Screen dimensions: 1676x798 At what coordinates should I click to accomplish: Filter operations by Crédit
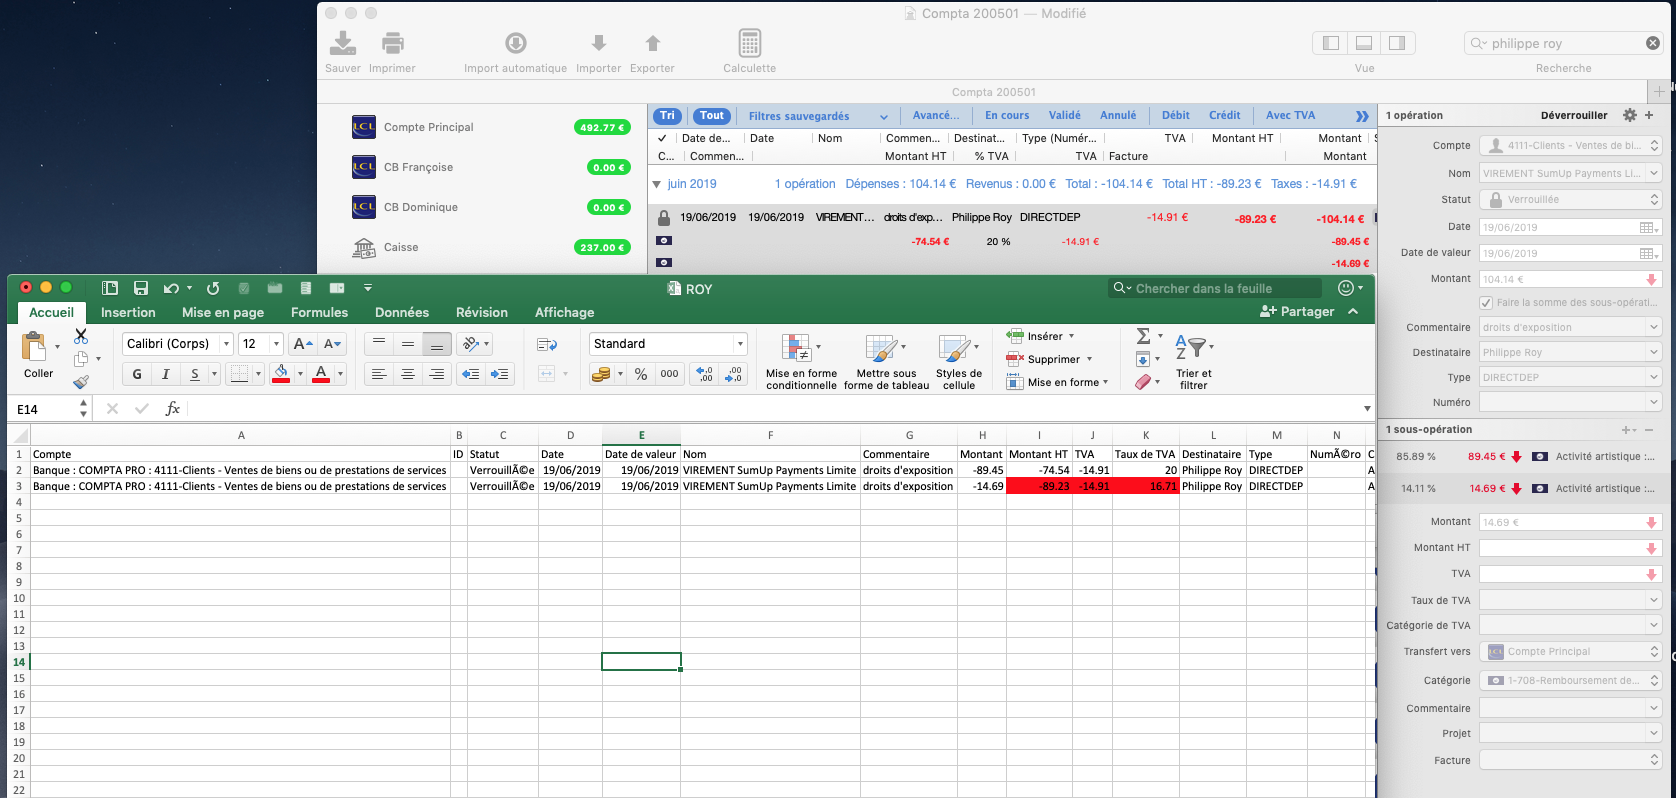click(1225, 116)
